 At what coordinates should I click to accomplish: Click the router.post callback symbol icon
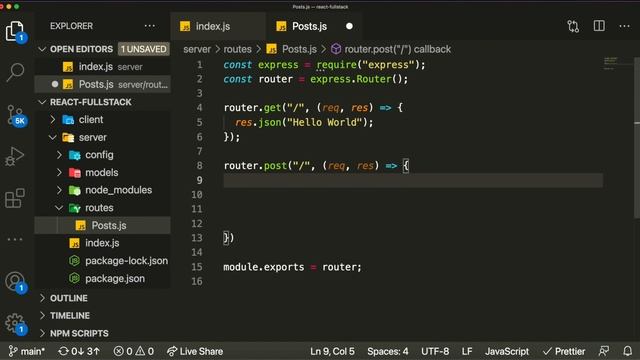336,49
